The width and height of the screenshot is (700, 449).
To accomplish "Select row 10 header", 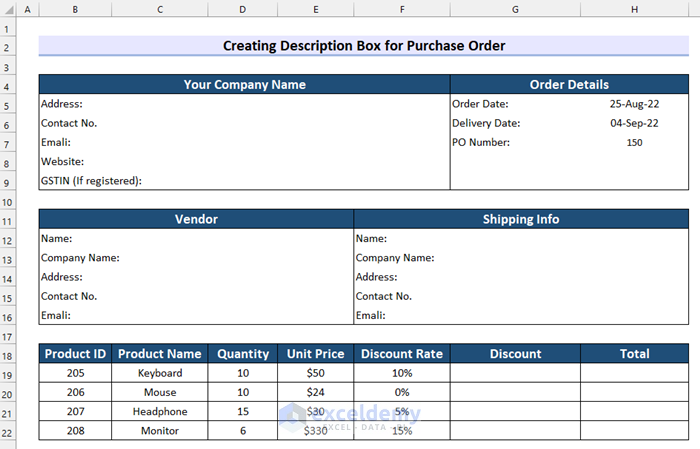I will (x=7, y=202).
